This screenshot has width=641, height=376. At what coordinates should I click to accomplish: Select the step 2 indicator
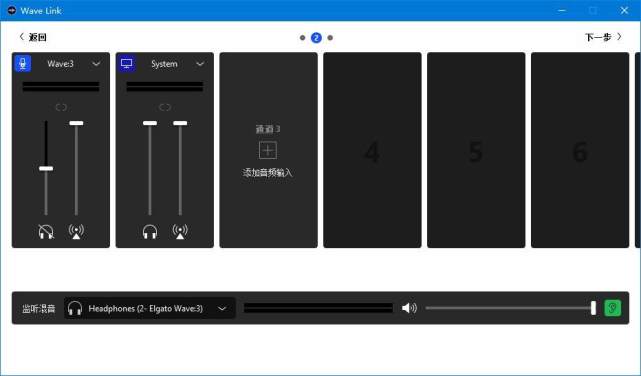coord(316,38)
